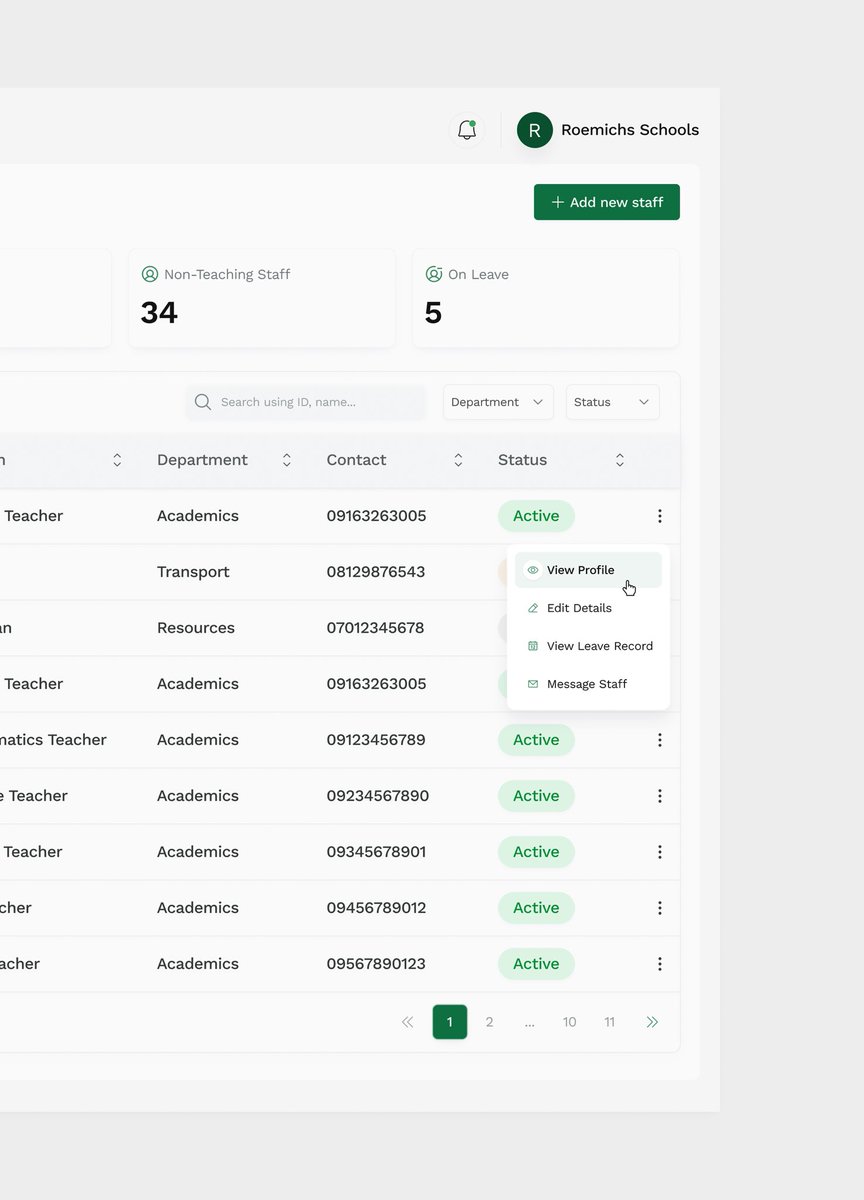Open actions menu for row 09345678901

[660, 852]
